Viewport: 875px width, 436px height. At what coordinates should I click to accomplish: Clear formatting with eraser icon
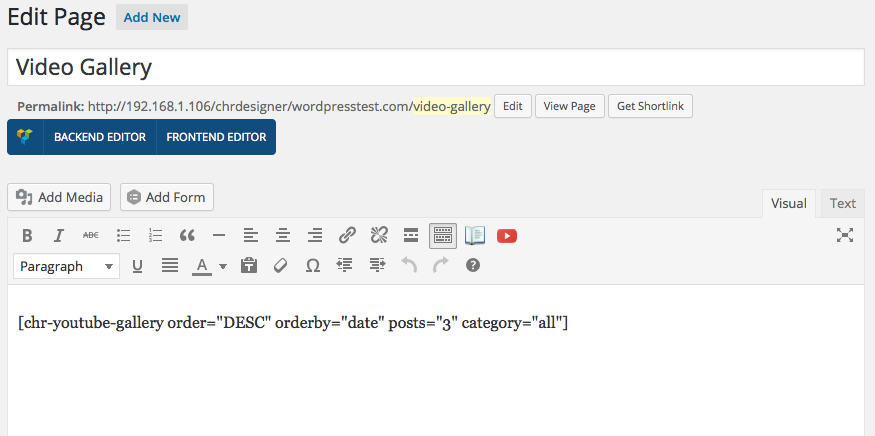click(280, 266)
